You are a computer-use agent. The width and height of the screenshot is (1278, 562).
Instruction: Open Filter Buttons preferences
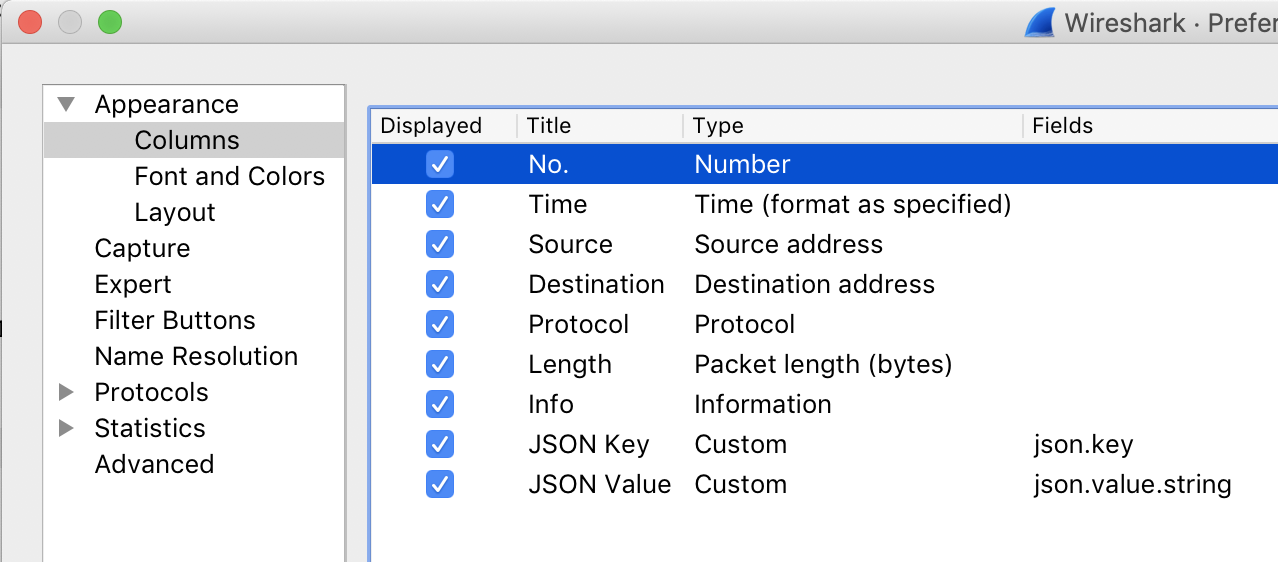click(175, 320)
